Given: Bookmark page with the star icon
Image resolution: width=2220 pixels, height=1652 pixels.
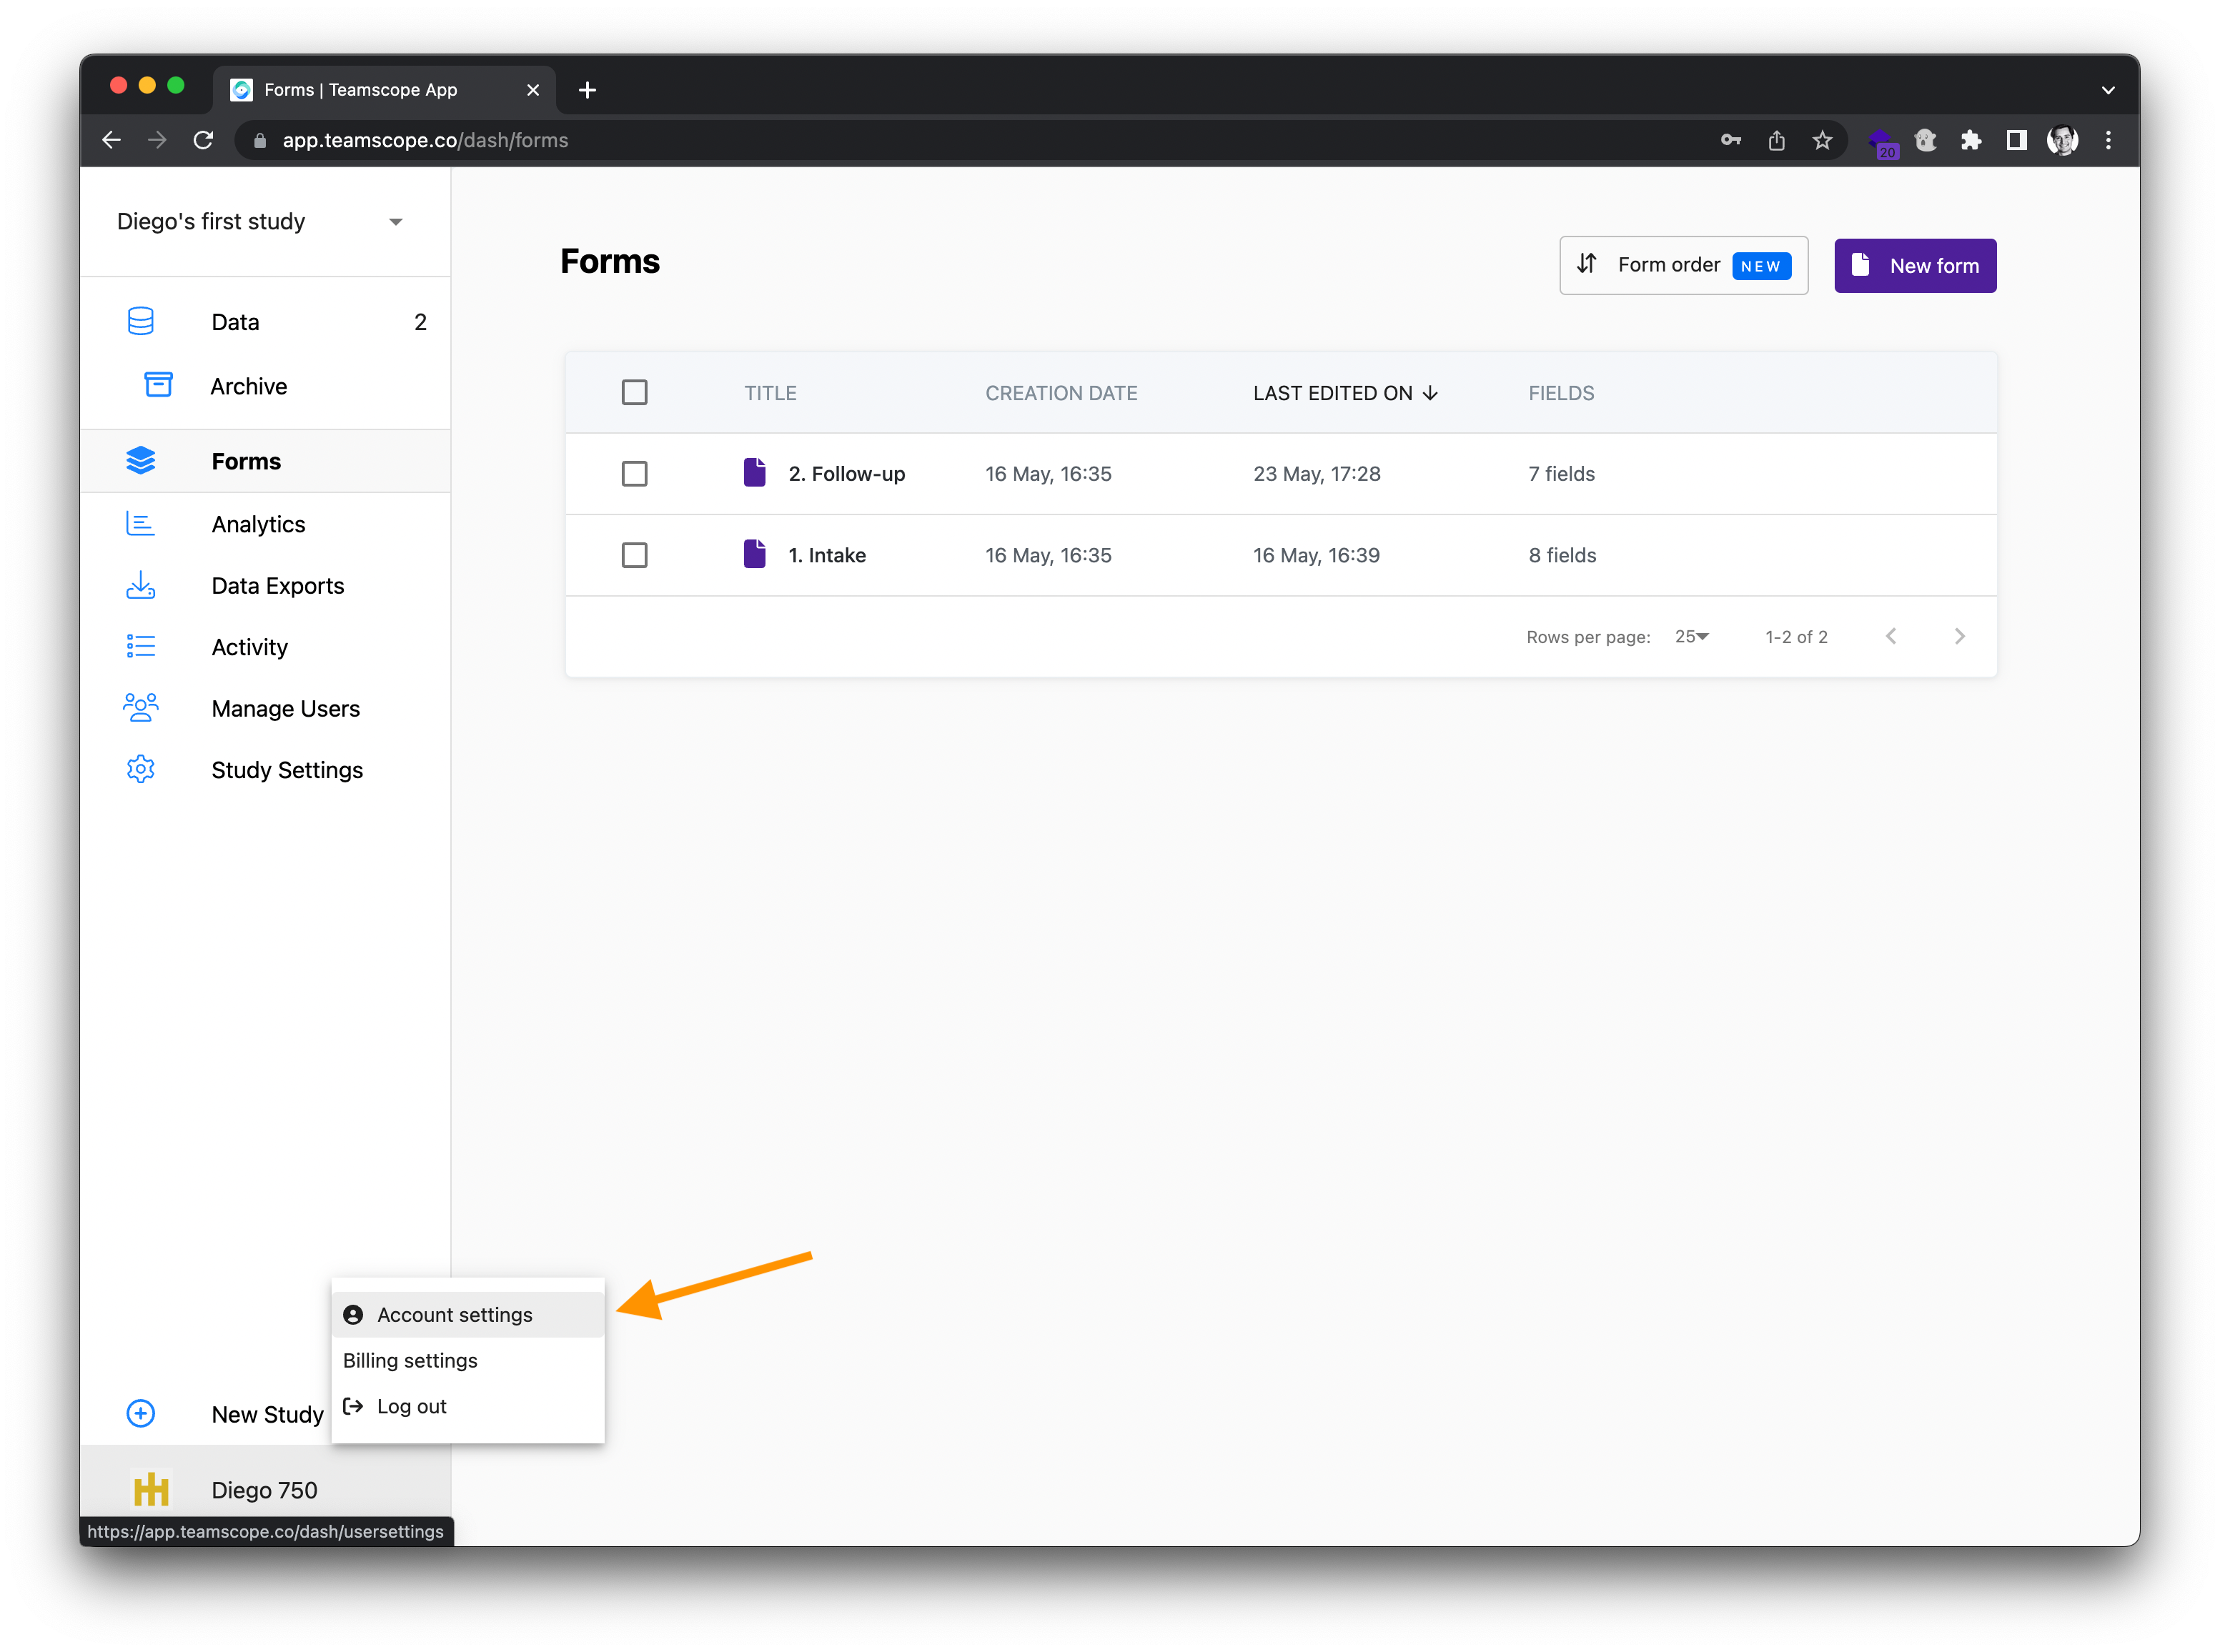Looking at the screenshot, I should 1822,140.
